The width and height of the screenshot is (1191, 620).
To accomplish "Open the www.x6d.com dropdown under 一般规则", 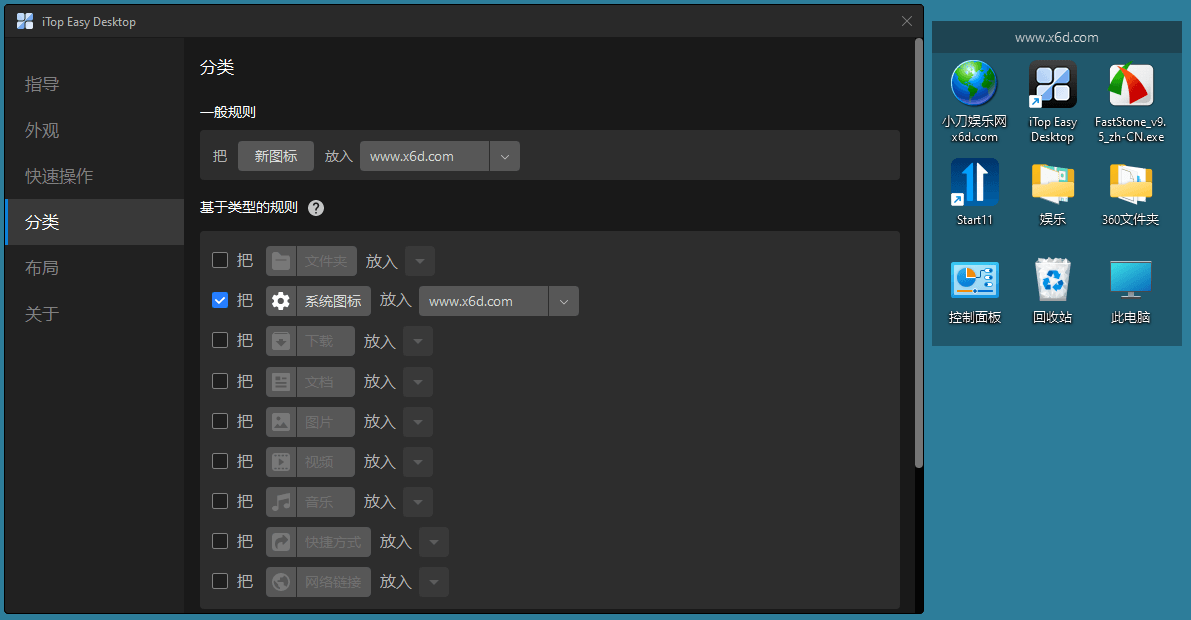I will (x=505, y=156).
